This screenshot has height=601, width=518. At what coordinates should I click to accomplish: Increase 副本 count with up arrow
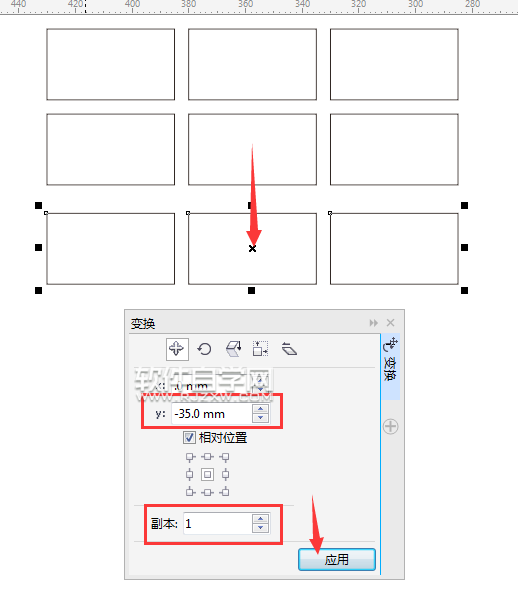point(261,519)
